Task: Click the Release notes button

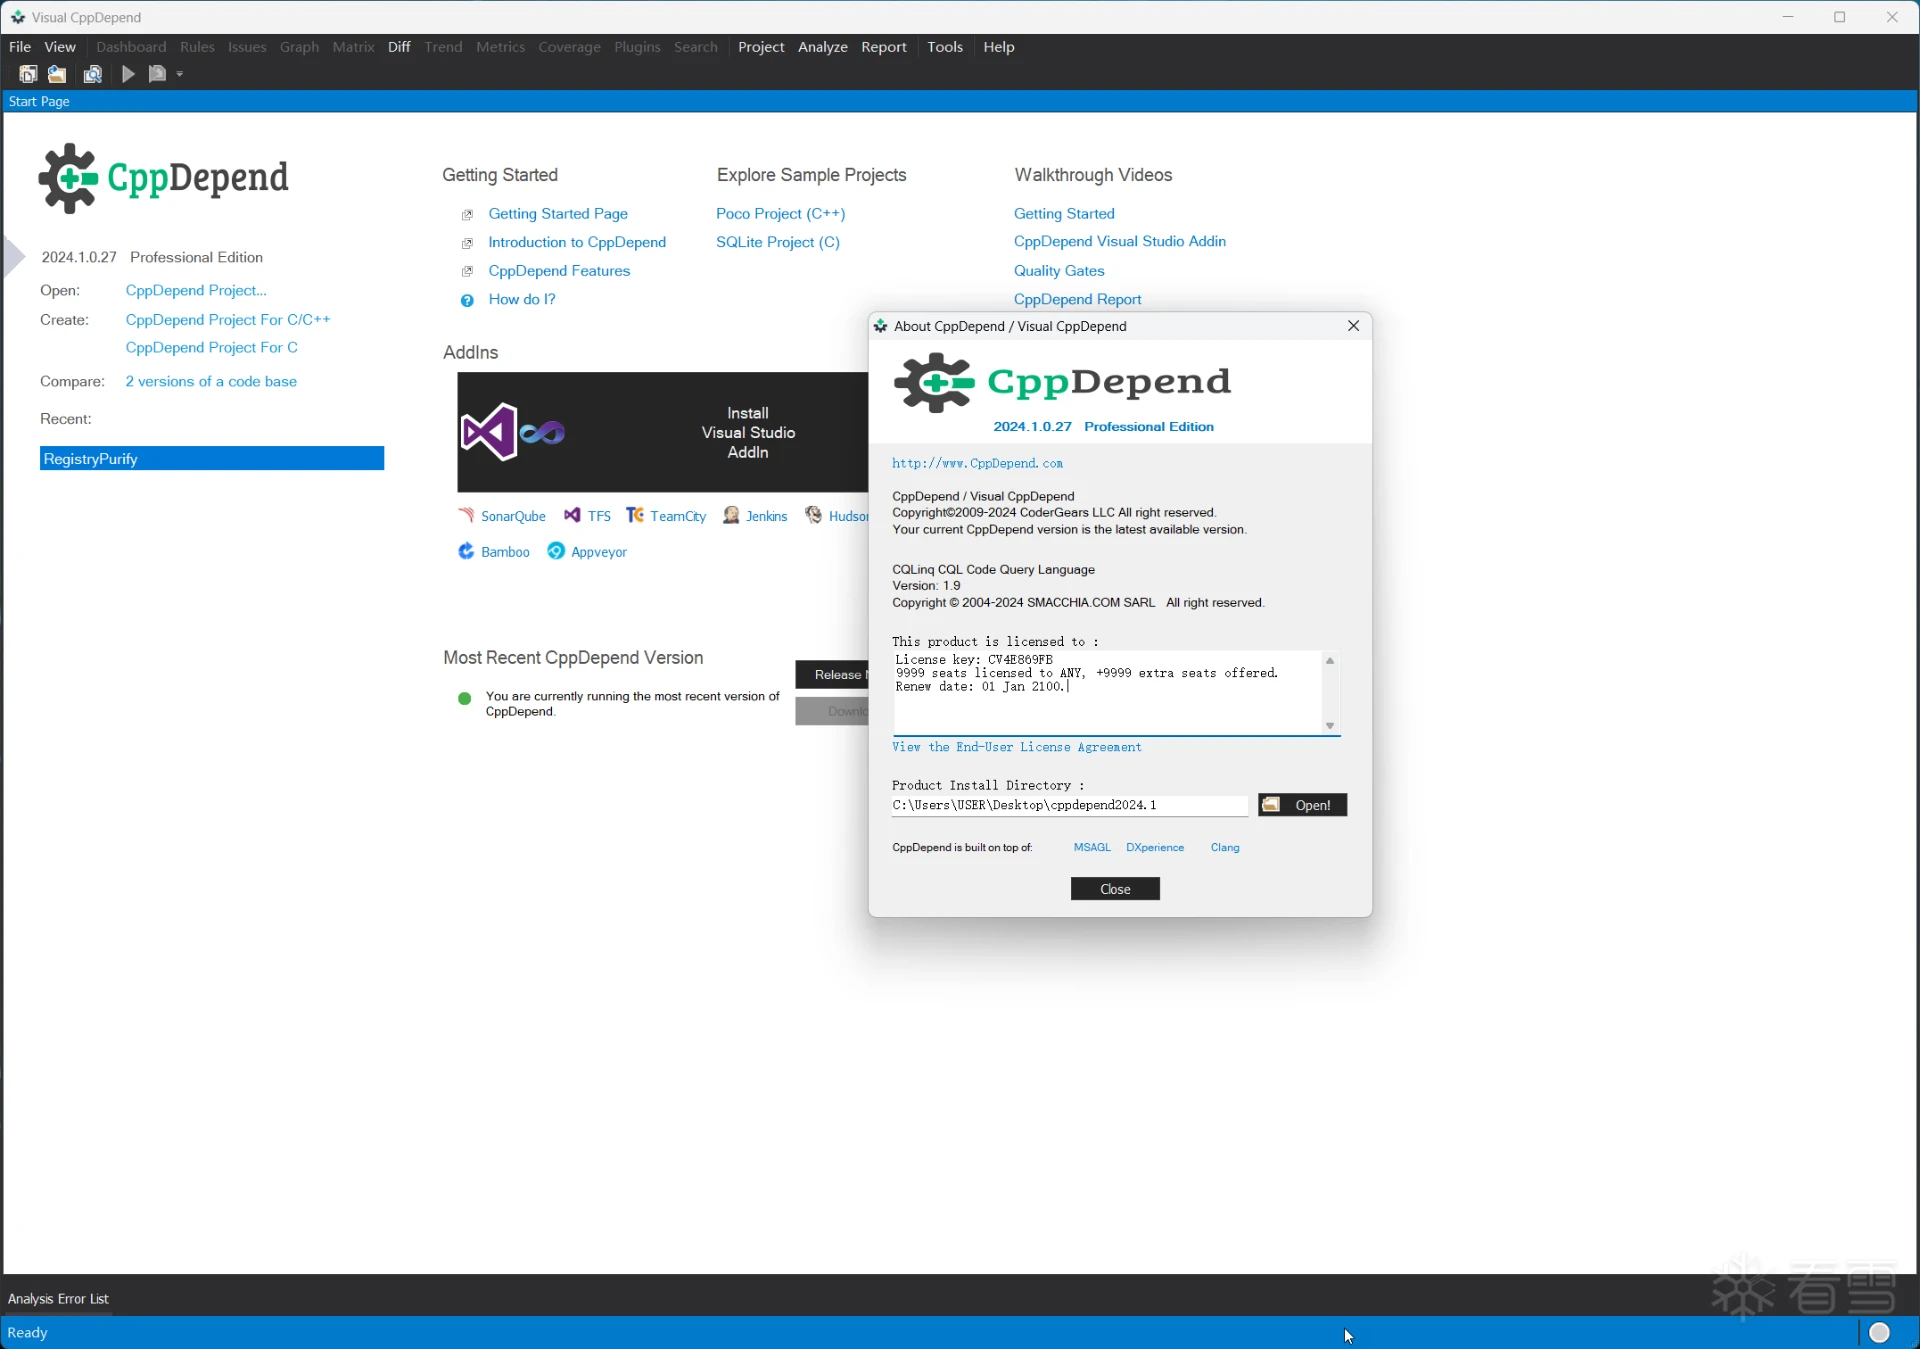Action: click(x=832, y=674)
